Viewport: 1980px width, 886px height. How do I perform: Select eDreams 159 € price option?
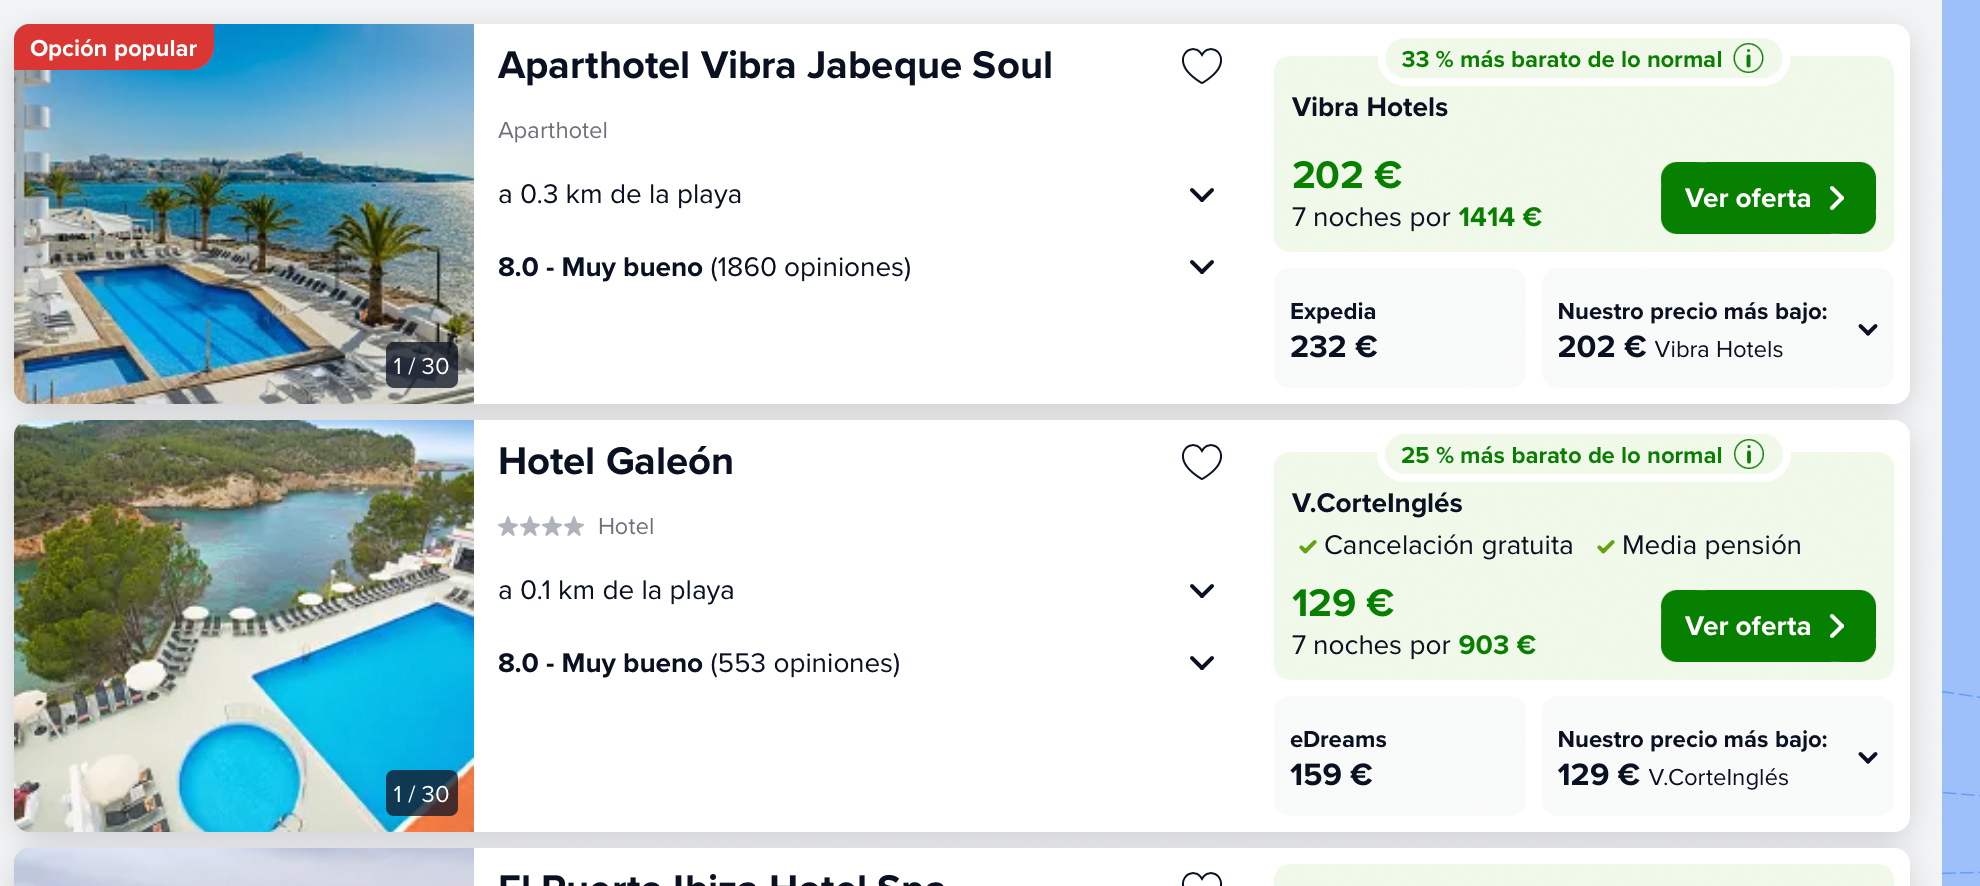click(1399, 757)
